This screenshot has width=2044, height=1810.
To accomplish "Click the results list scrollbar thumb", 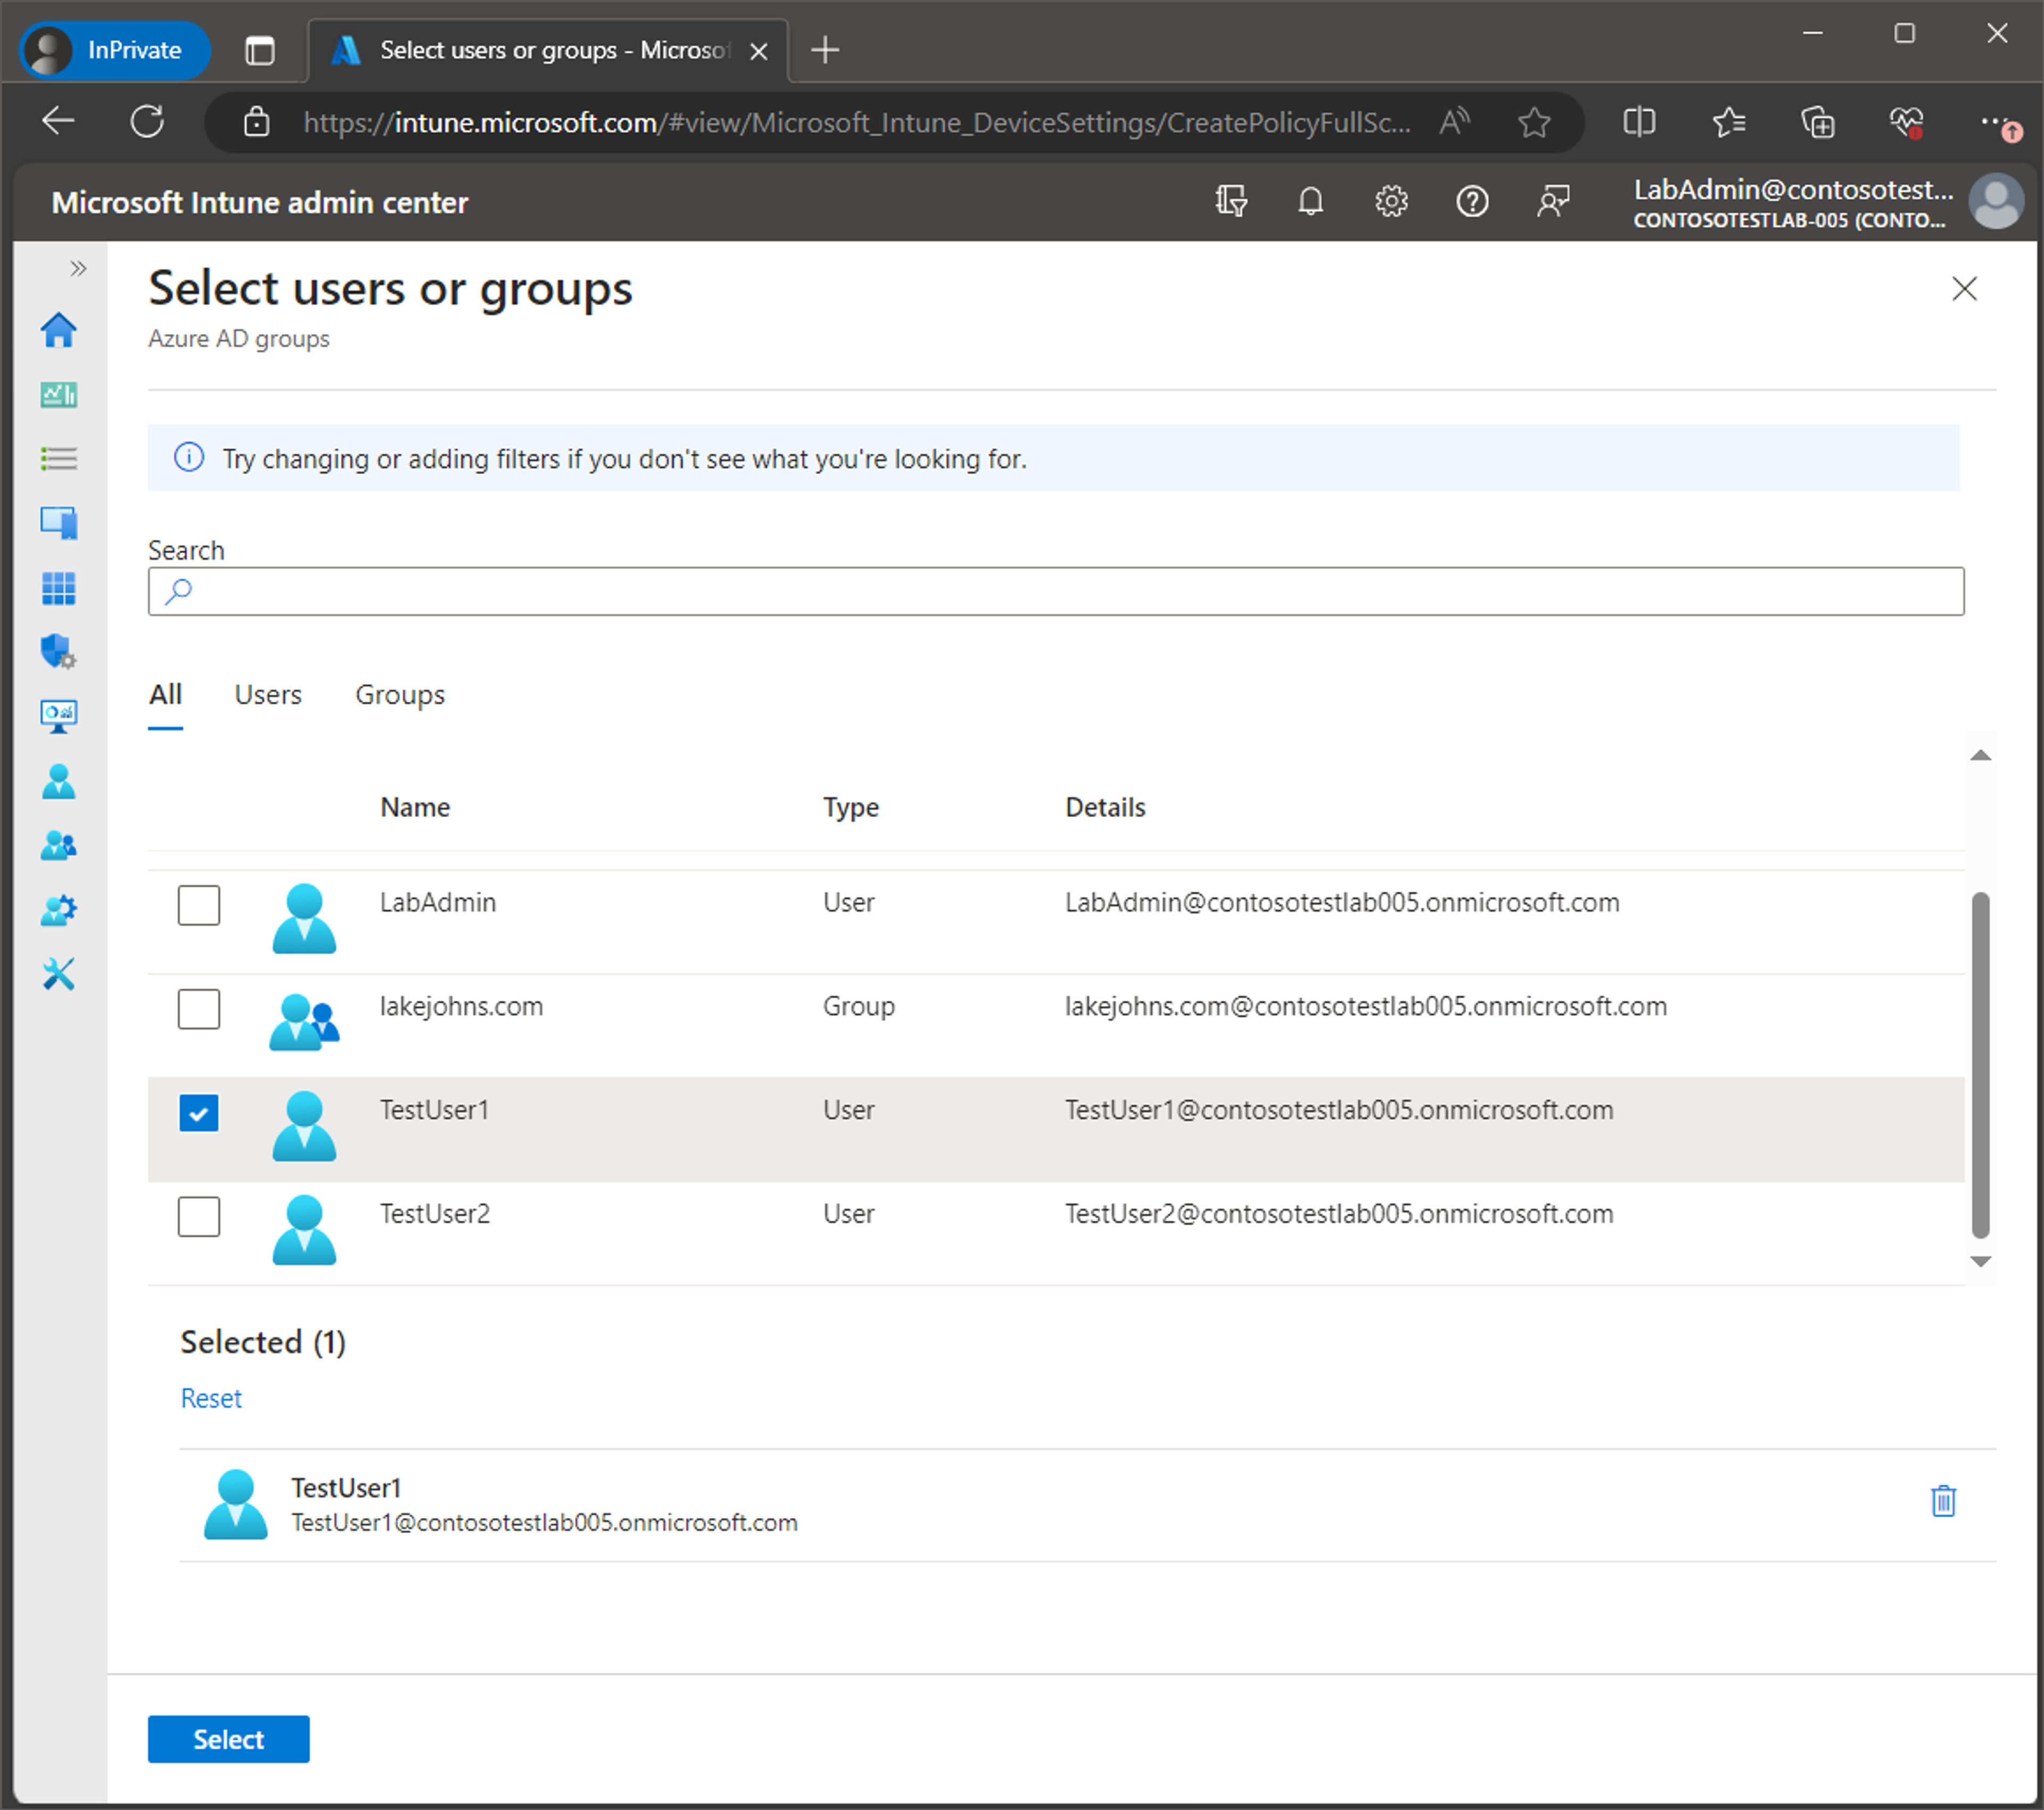I will (x=1980, y=1065).
